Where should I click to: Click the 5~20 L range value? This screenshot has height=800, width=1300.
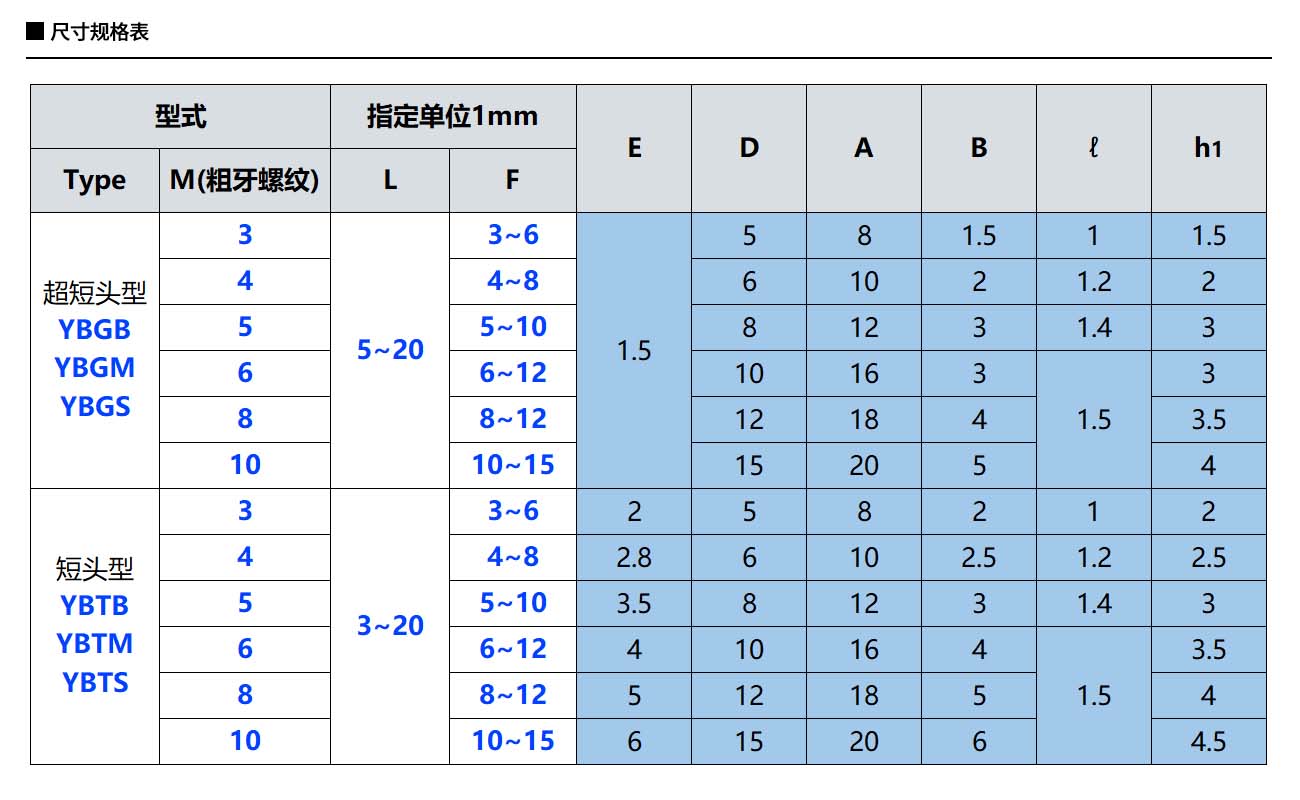pos(390,350)
